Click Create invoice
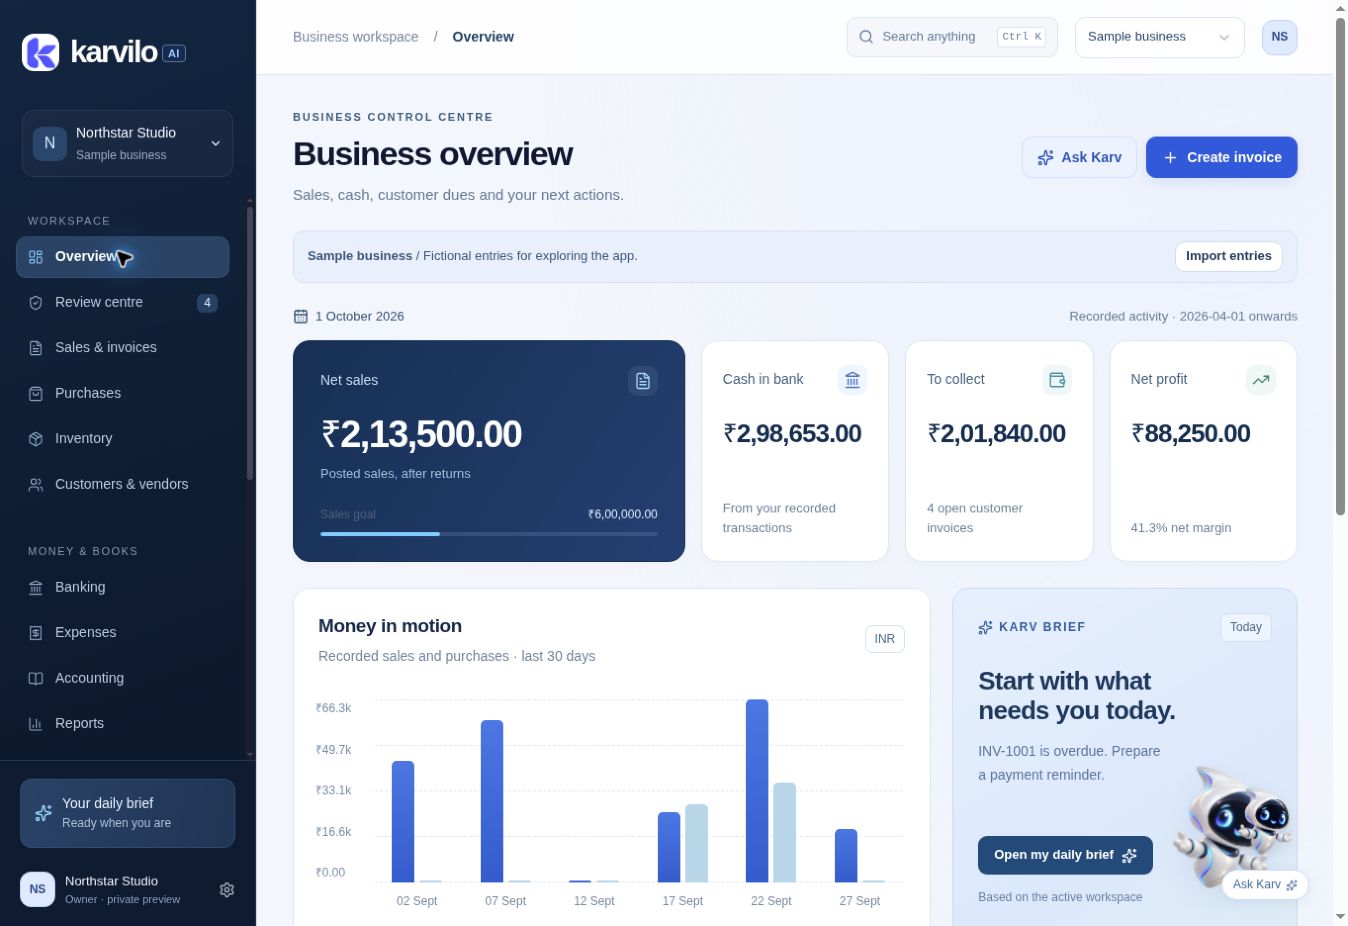Viewport: 1348px width, 926px height. point(1222,157)
